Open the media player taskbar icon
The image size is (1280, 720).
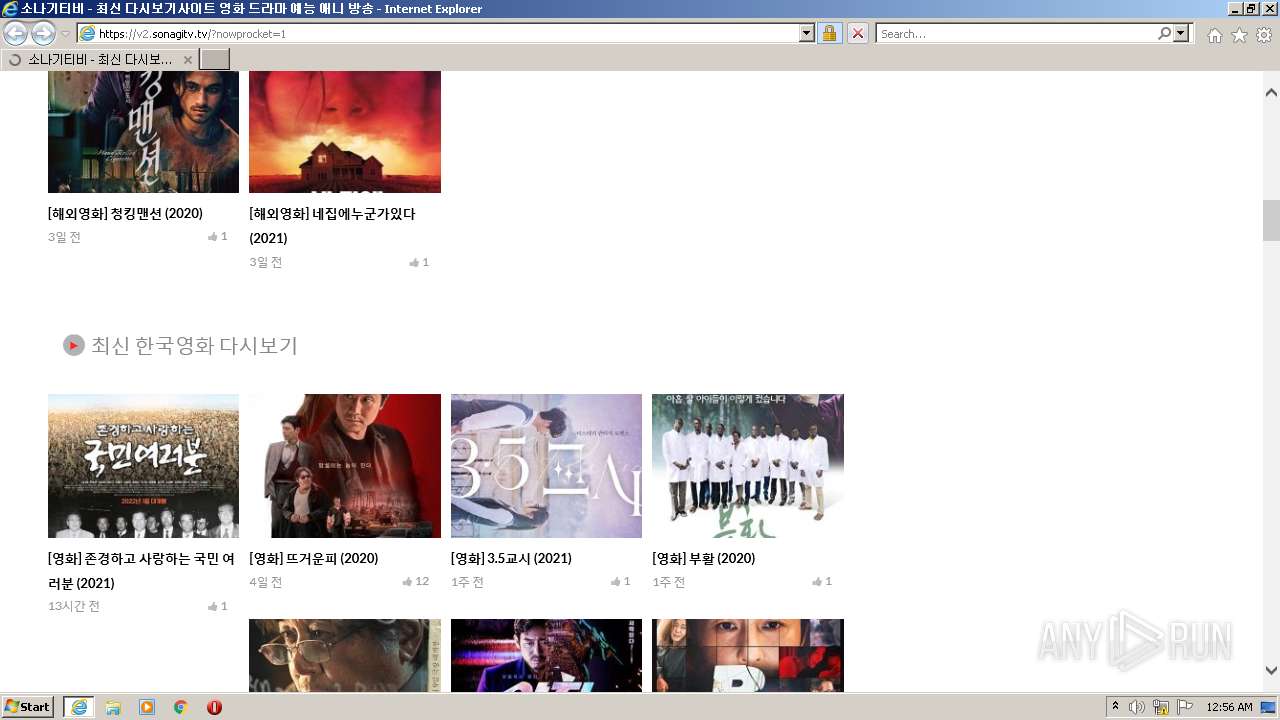[x=147, y=707]
